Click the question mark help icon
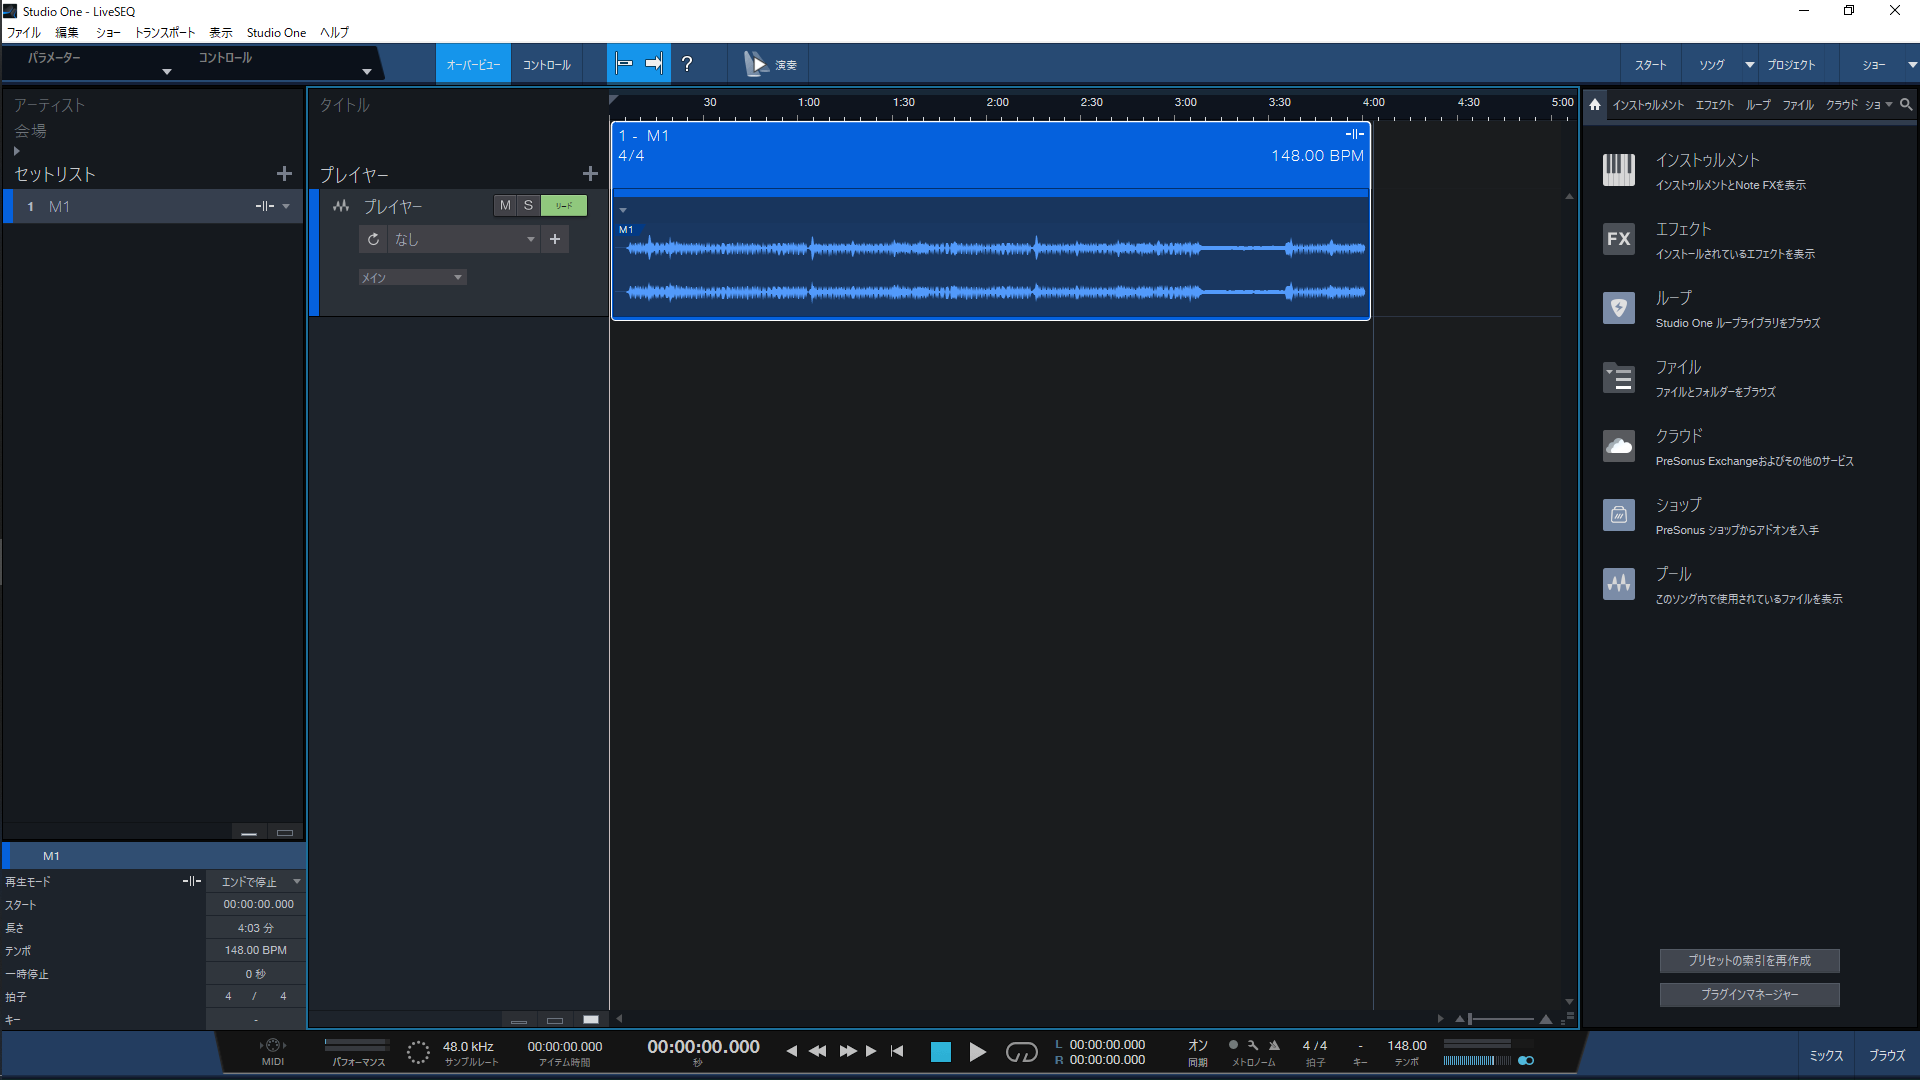The width and height of the screenshot is (1920, 1080). pyautogui.click(x=687, y=64)
